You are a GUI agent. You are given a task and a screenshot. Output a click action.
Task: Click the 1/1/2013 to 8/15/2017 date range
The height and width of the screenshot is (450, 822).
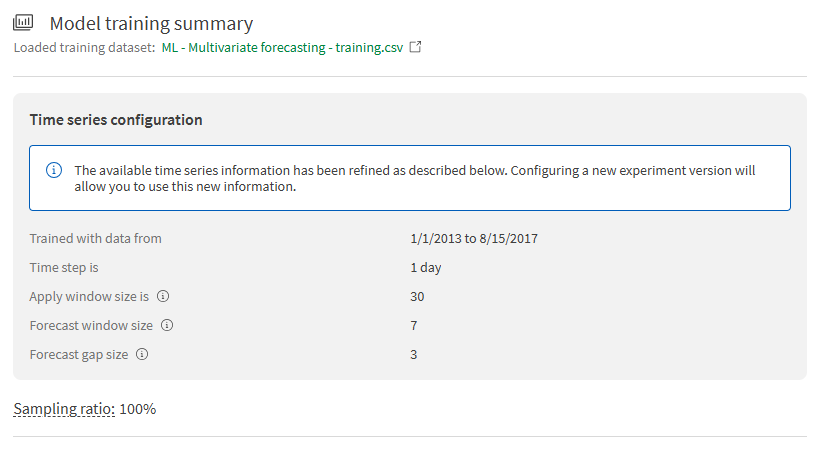click(468, 239)
